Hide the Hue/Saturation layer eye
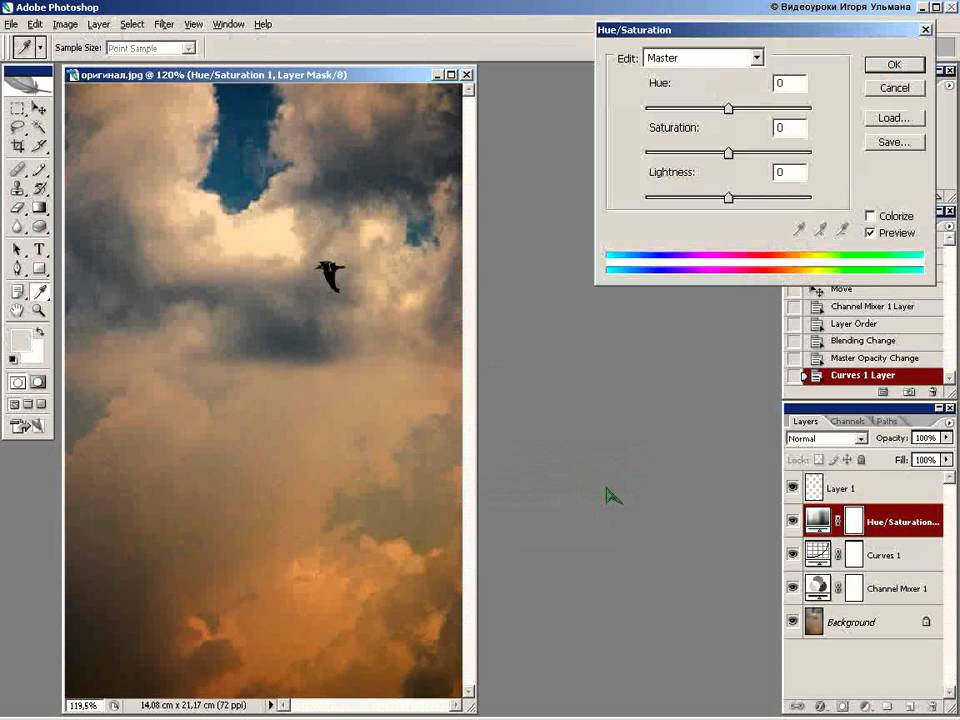The height and width of the screenshot is (720, 960). pyautogui.click(x=793, y=521)
